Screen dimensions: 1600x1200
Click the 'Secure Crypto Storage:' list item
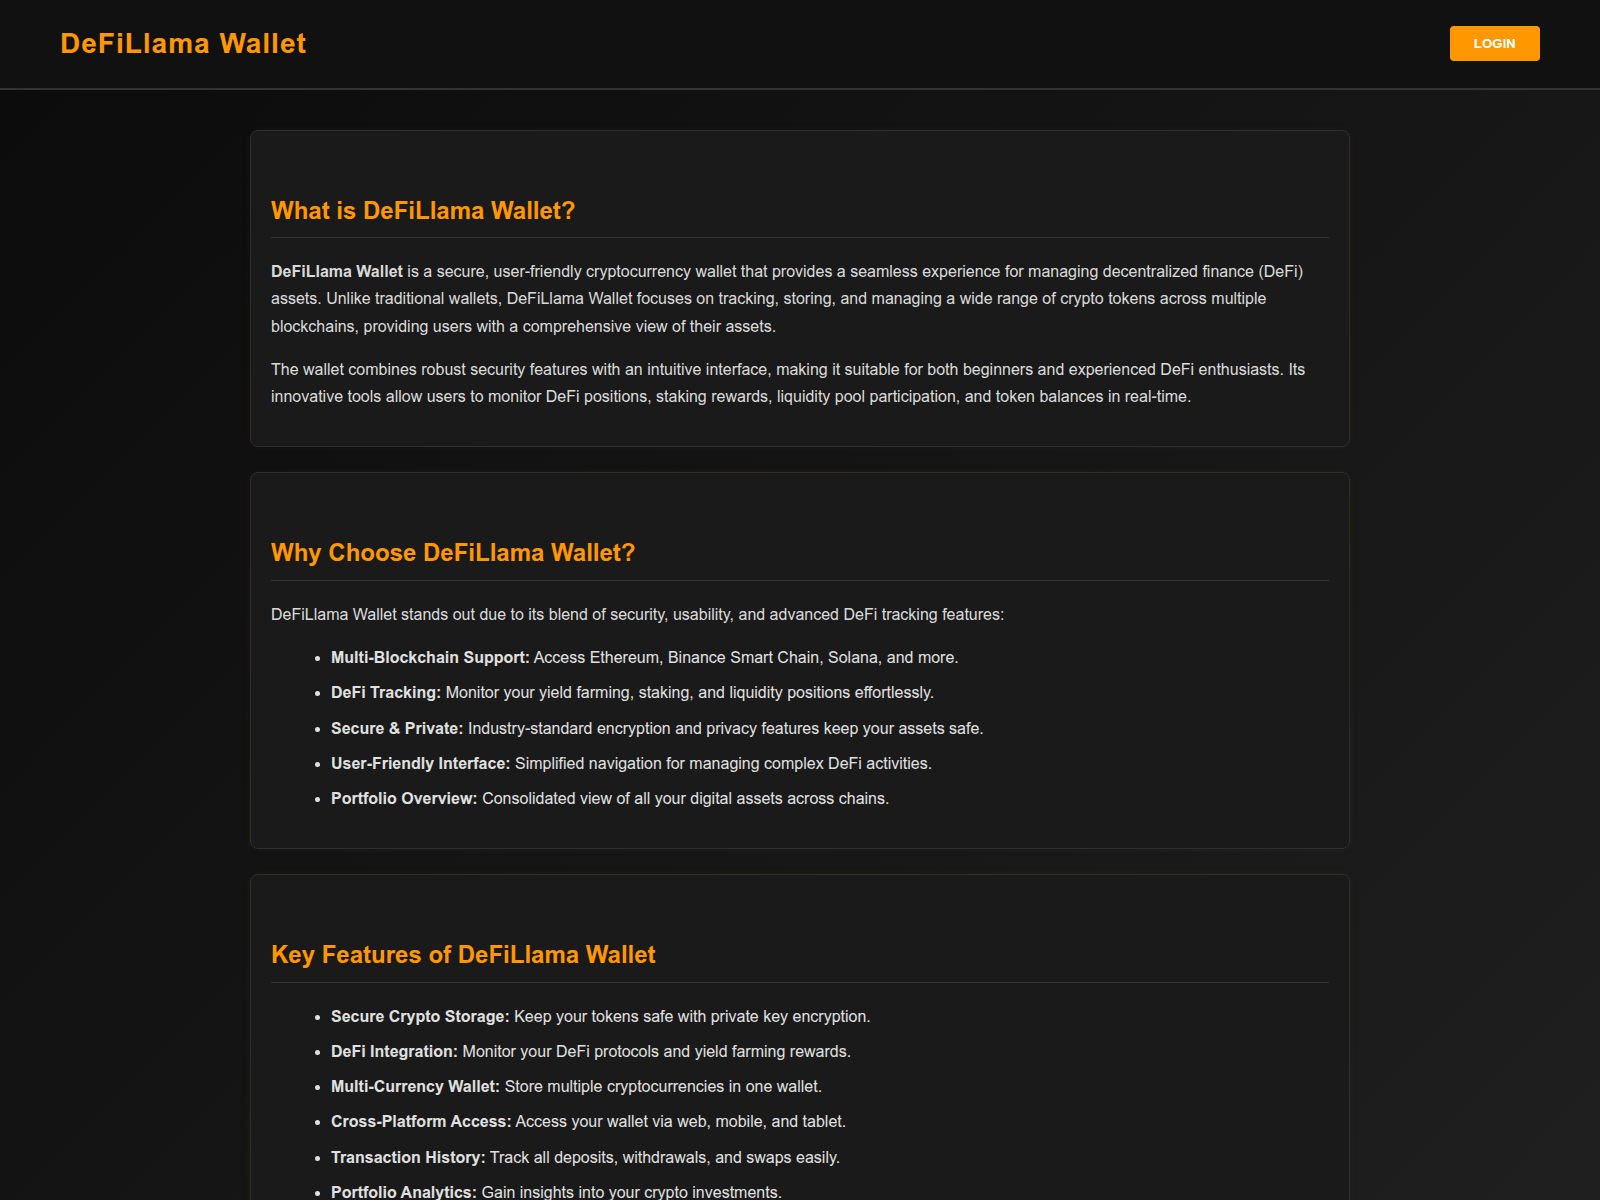point(600,1016)
